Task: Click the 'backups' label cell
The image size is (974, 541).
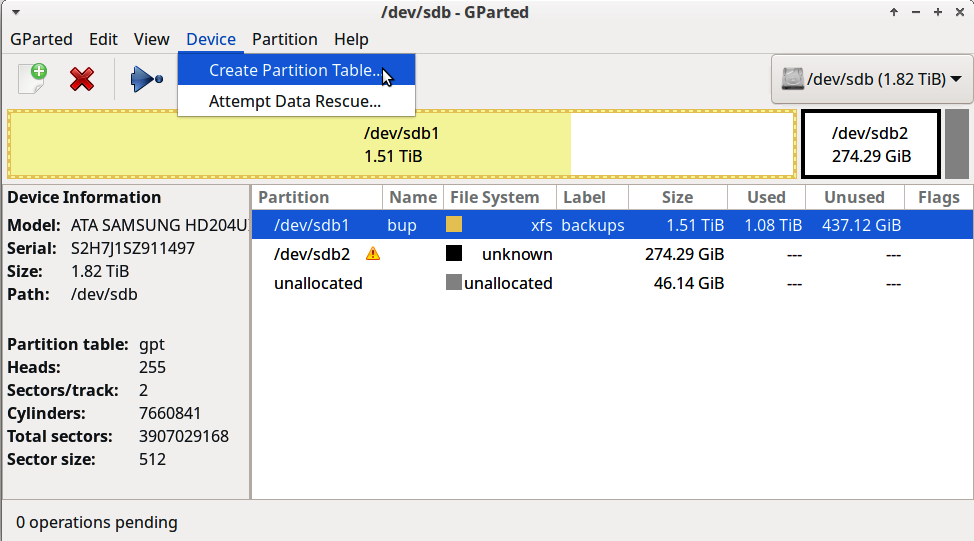Action: (593, 225)
